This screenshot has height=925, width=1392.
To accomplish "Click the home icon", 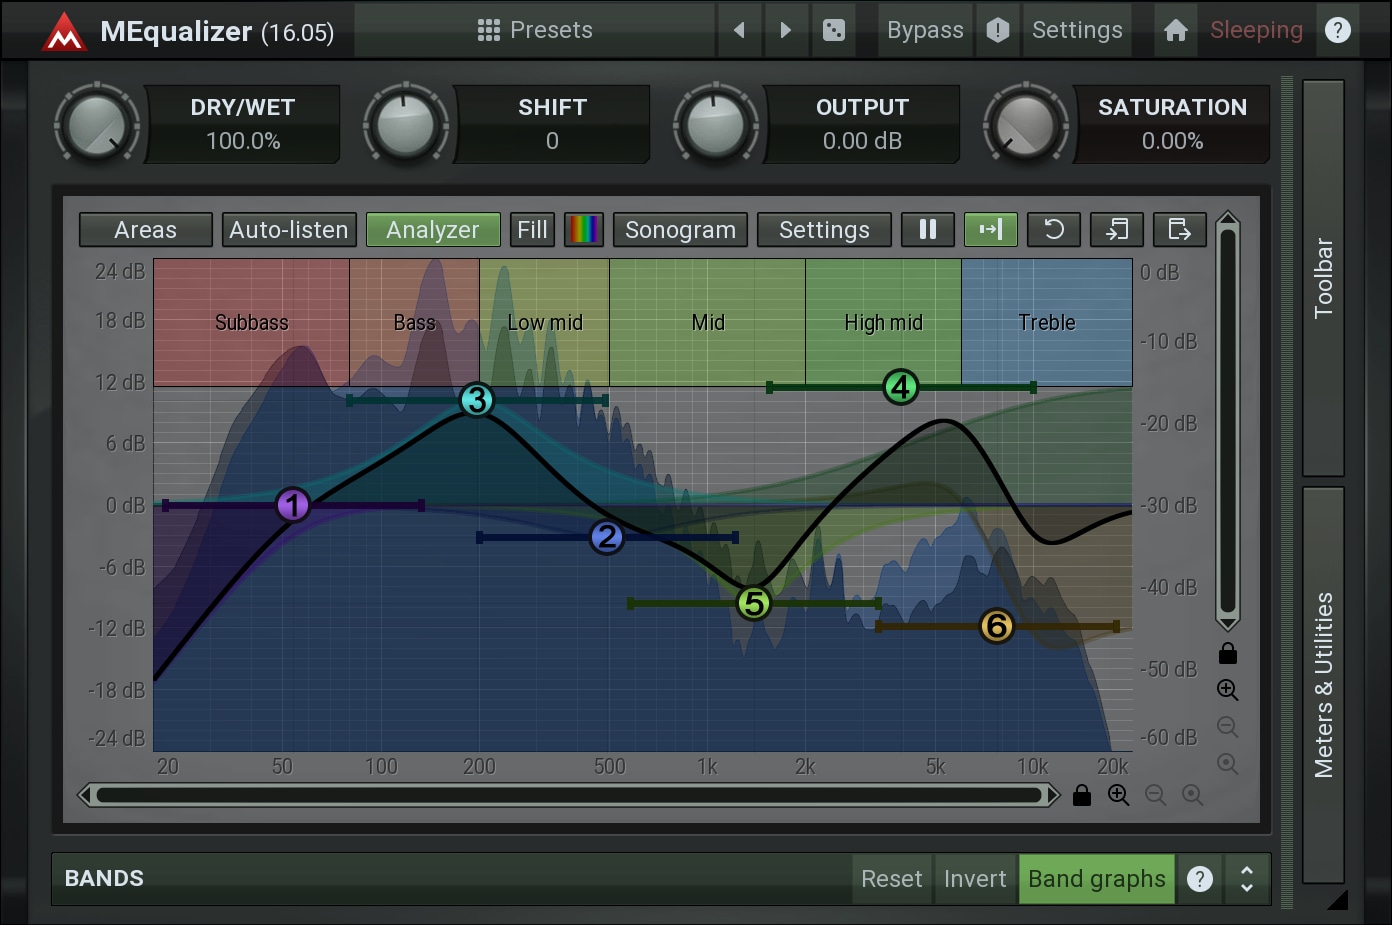I will pos(1176,30).
